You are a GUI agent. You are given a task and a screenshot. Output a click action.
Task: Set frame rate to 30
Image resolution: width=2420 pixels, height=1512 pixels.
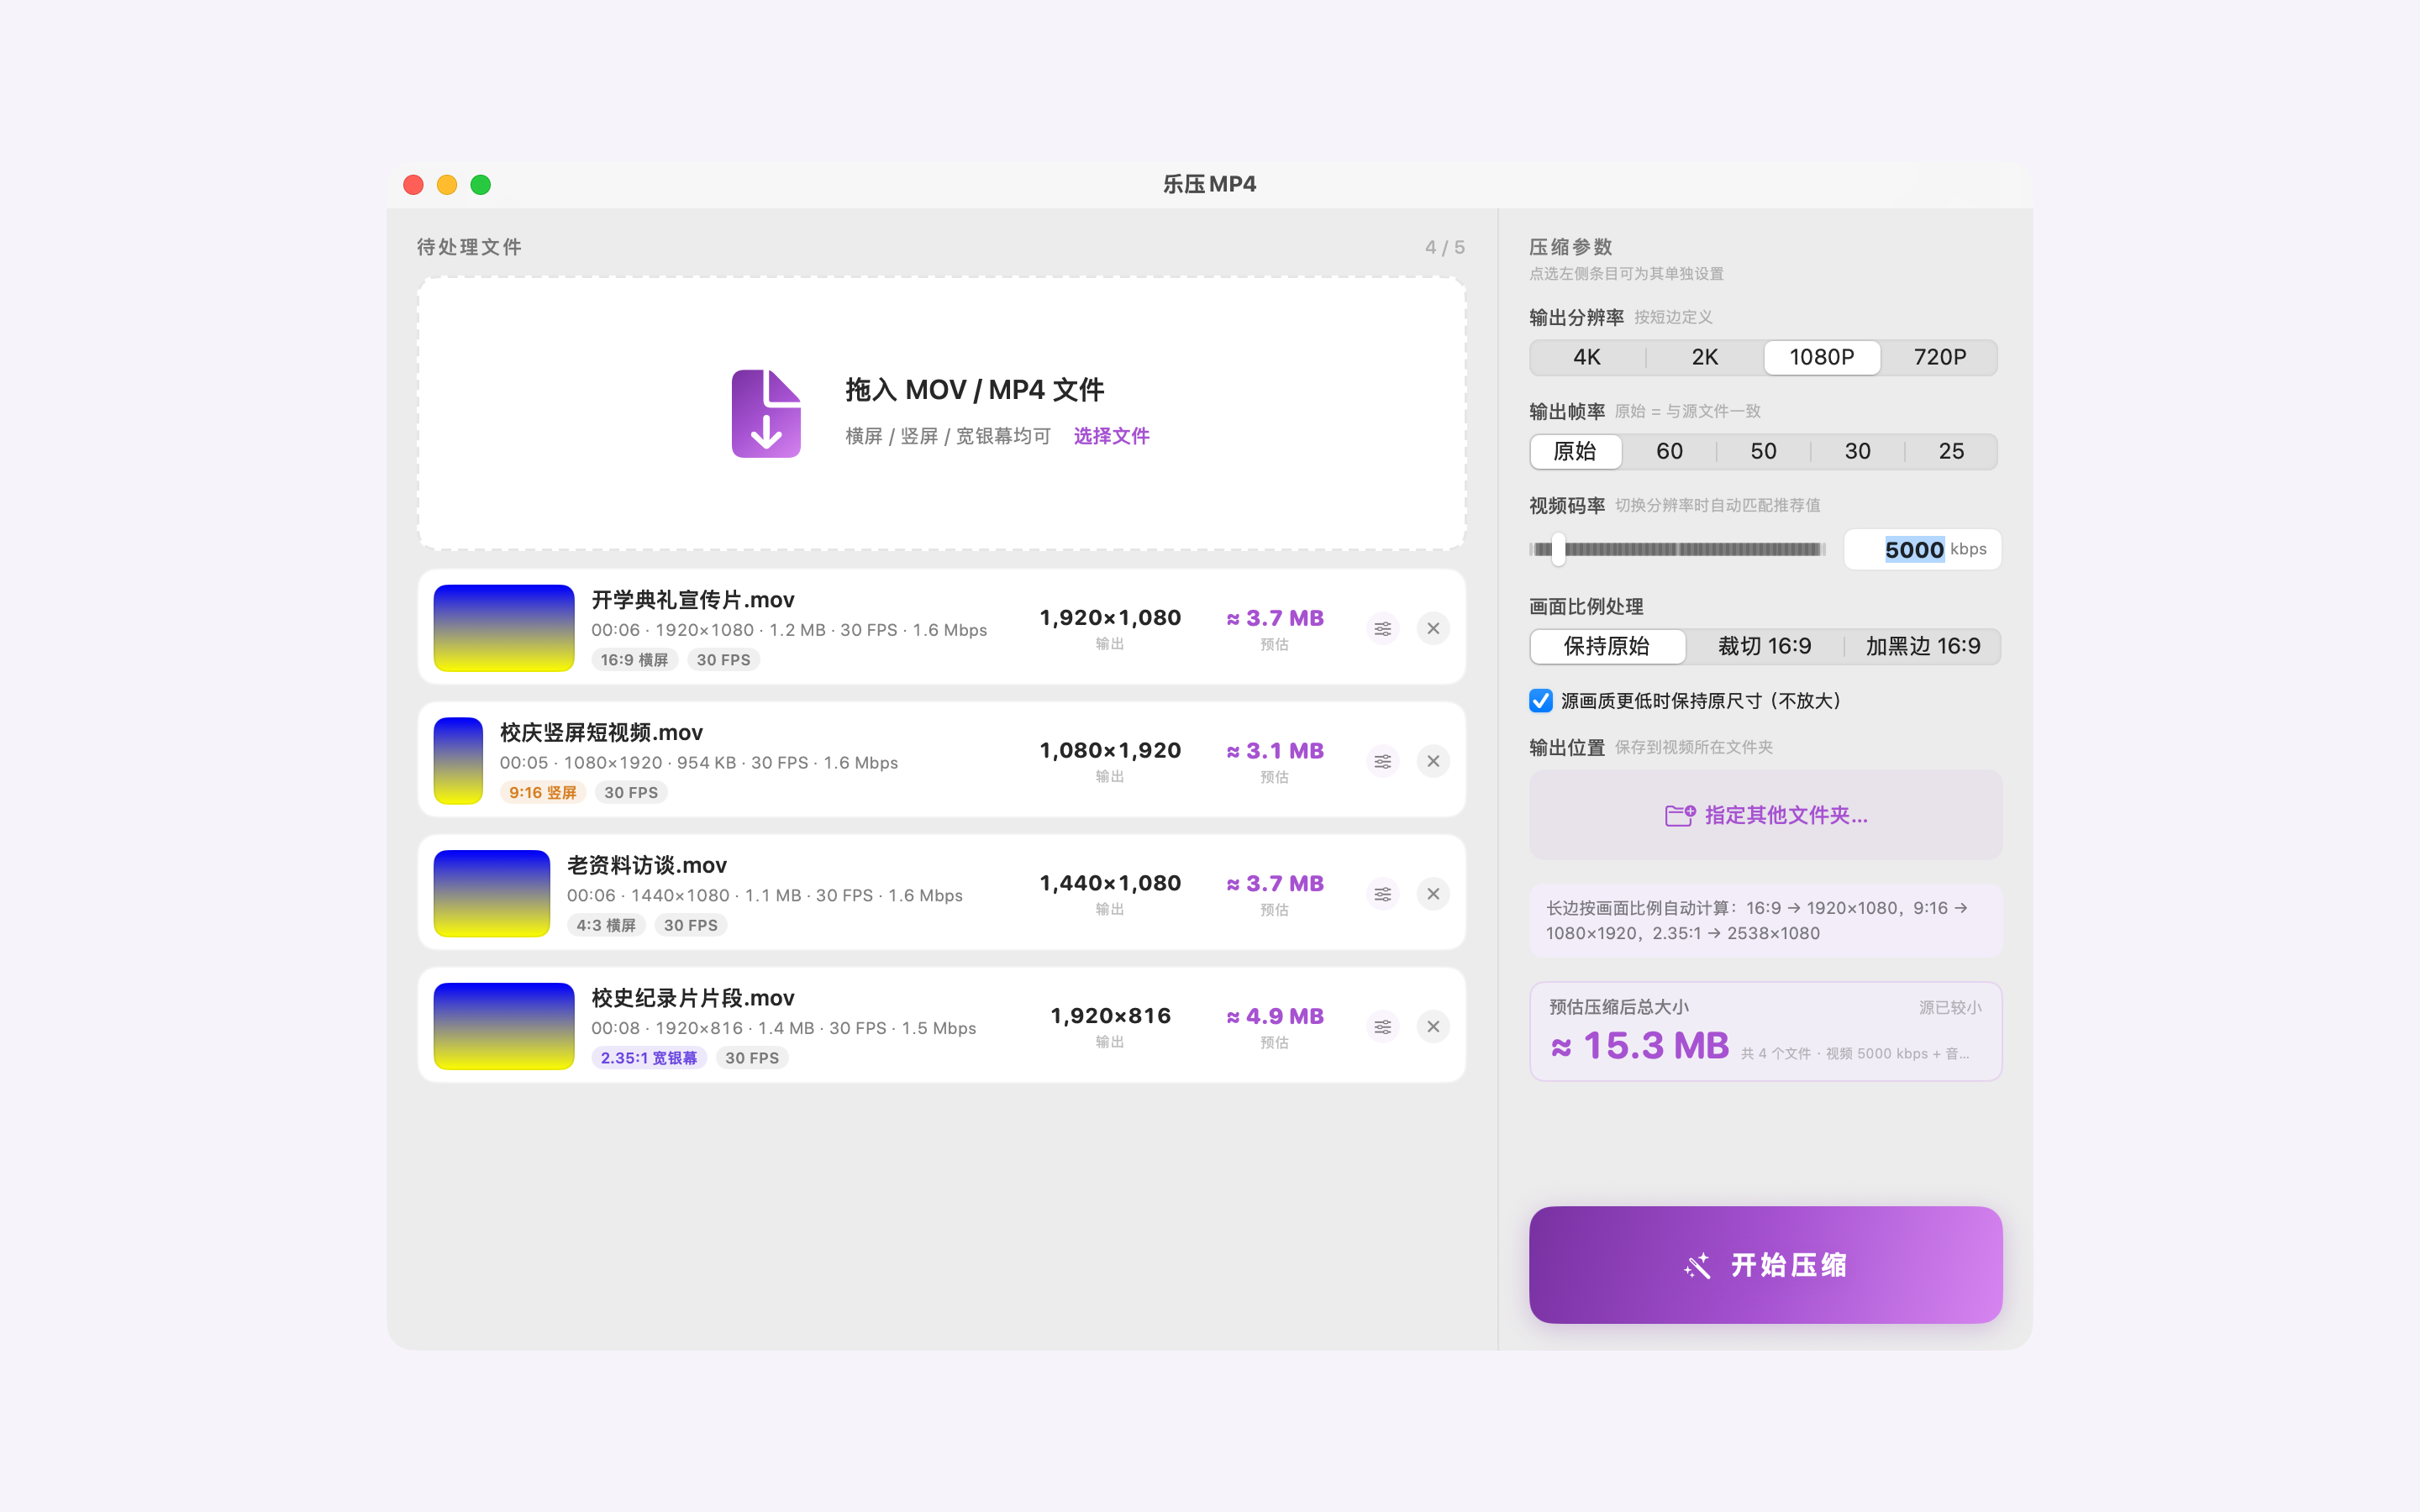[x=1857, y=451]
